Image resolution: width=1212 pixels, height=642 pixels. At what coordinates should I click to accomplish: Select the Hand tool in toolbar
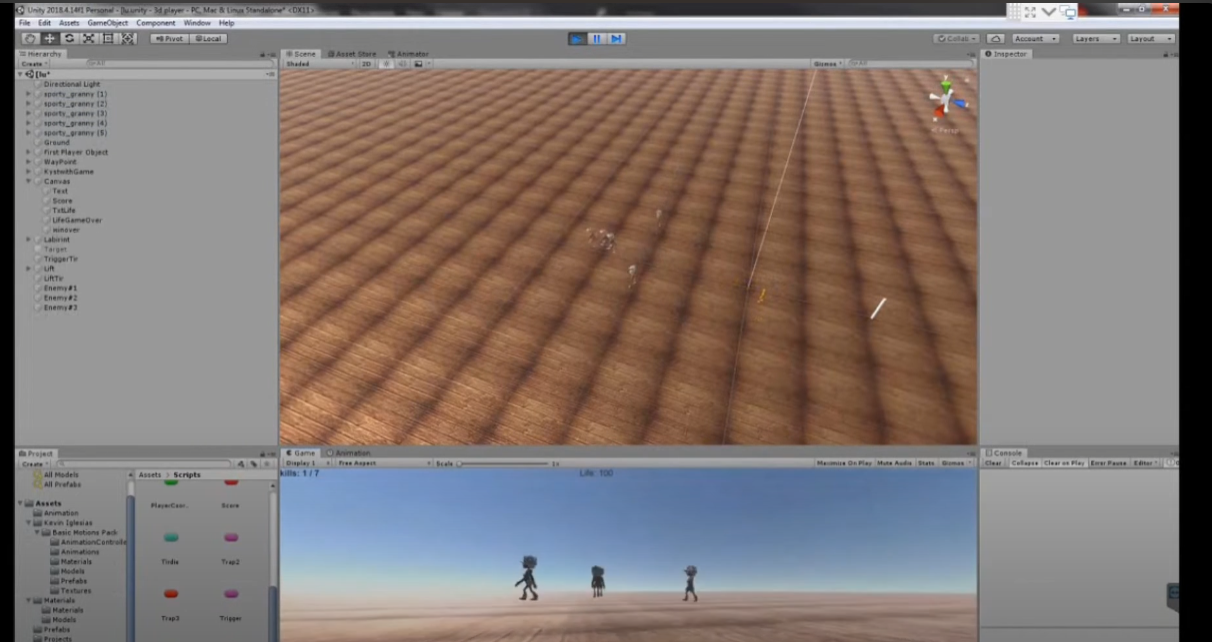coord(30,39)
